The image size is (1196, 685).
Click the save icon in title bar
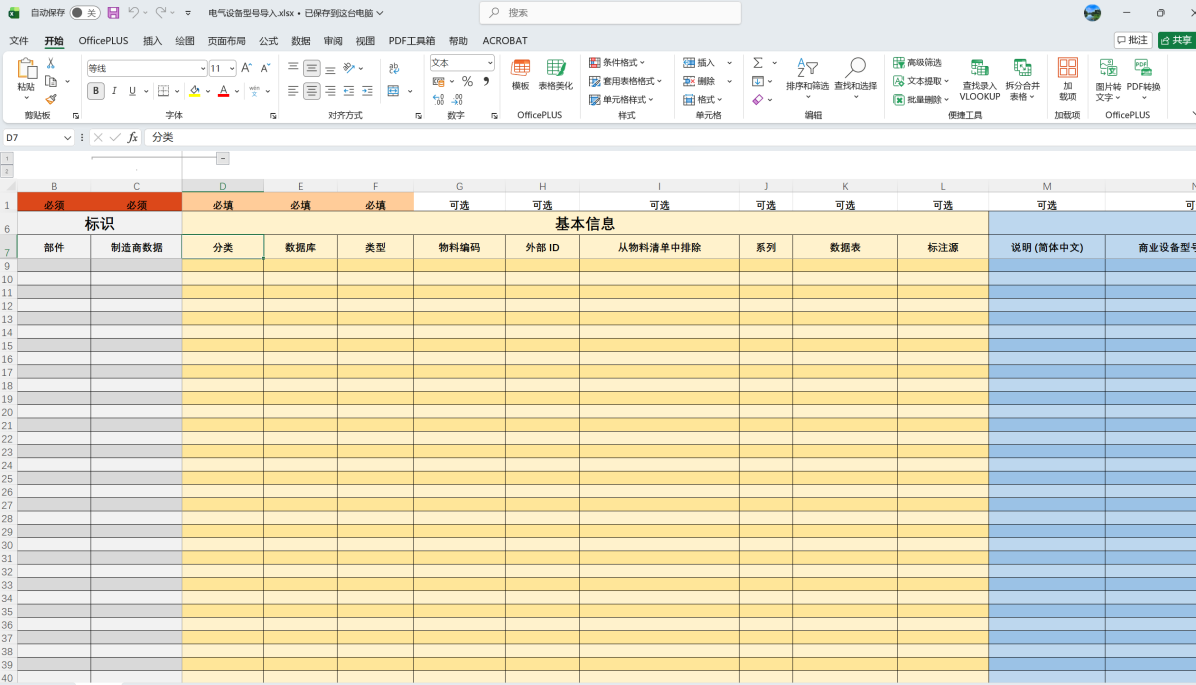pos(113,13)
